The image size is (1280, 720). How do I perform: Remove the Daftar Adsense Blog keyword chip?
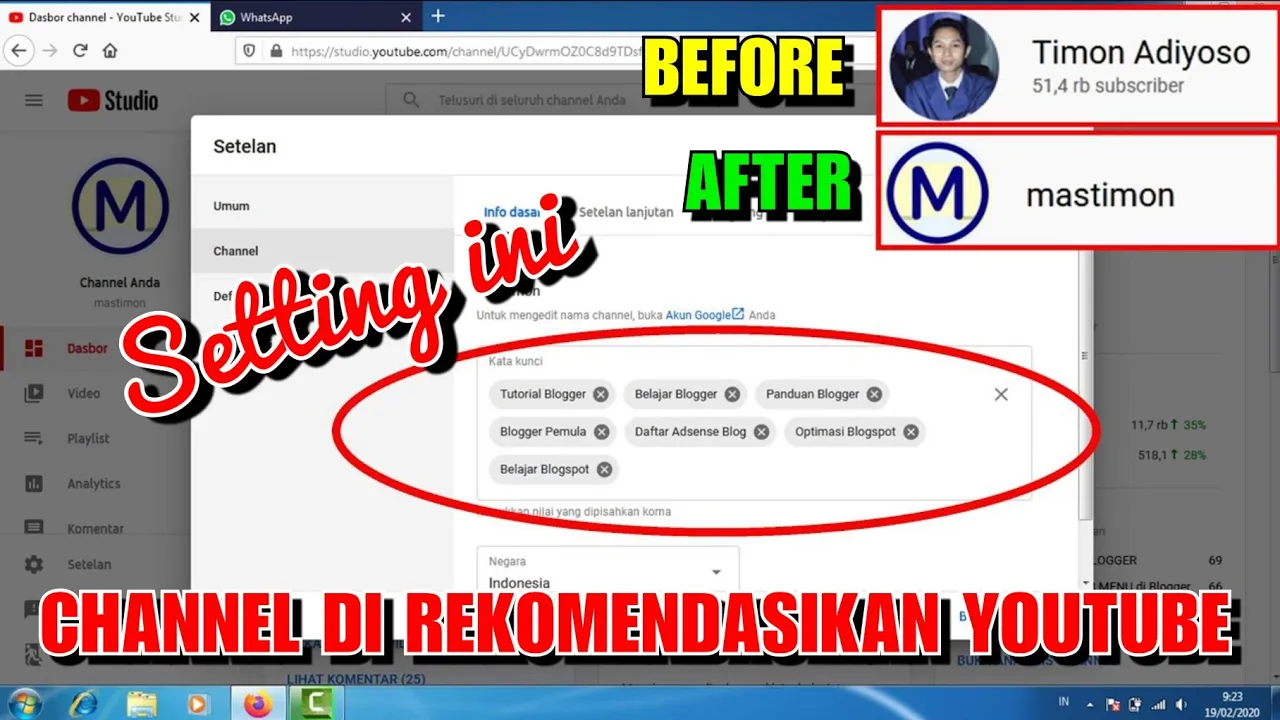761,432
